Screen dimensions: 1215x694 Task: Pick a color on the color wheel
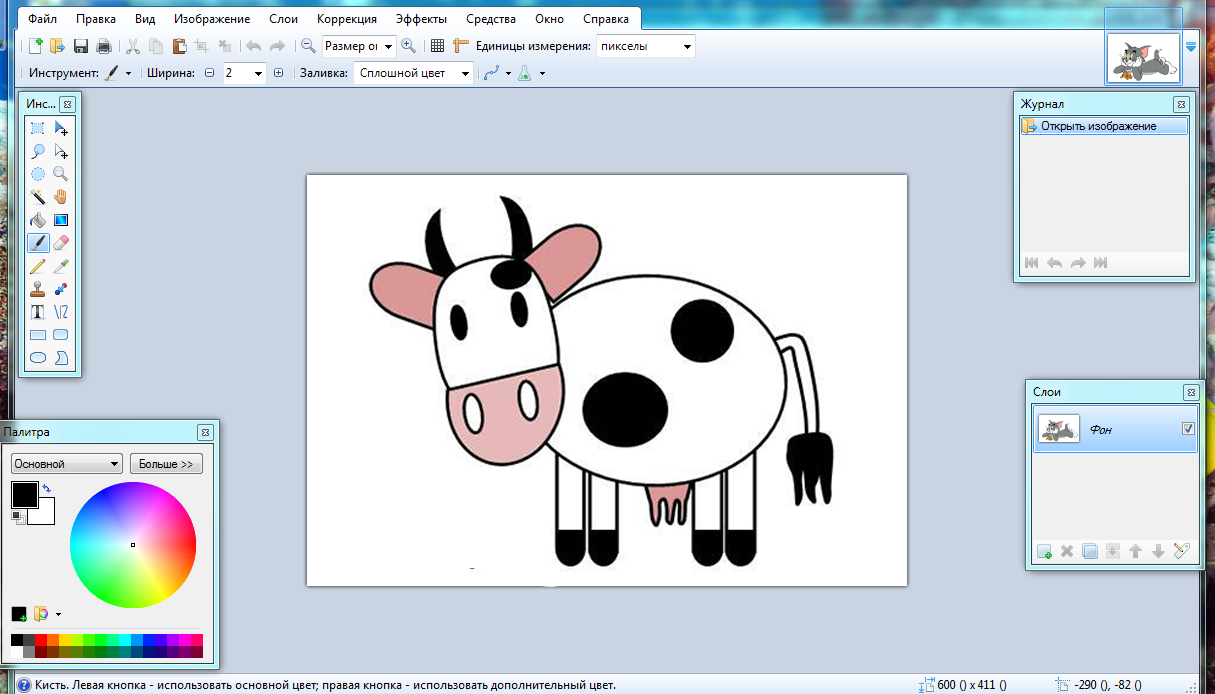pos(132,544)
